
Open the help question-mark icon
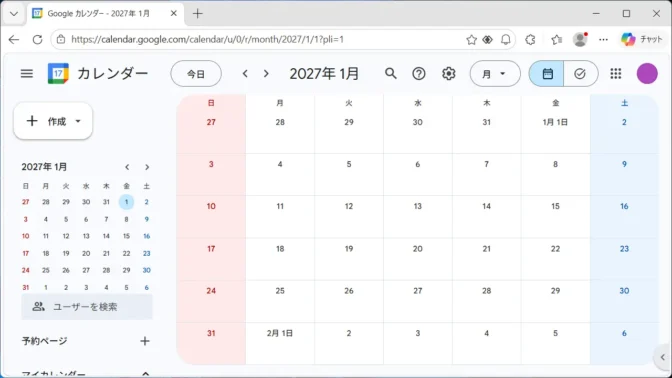[x=419, y=74]
